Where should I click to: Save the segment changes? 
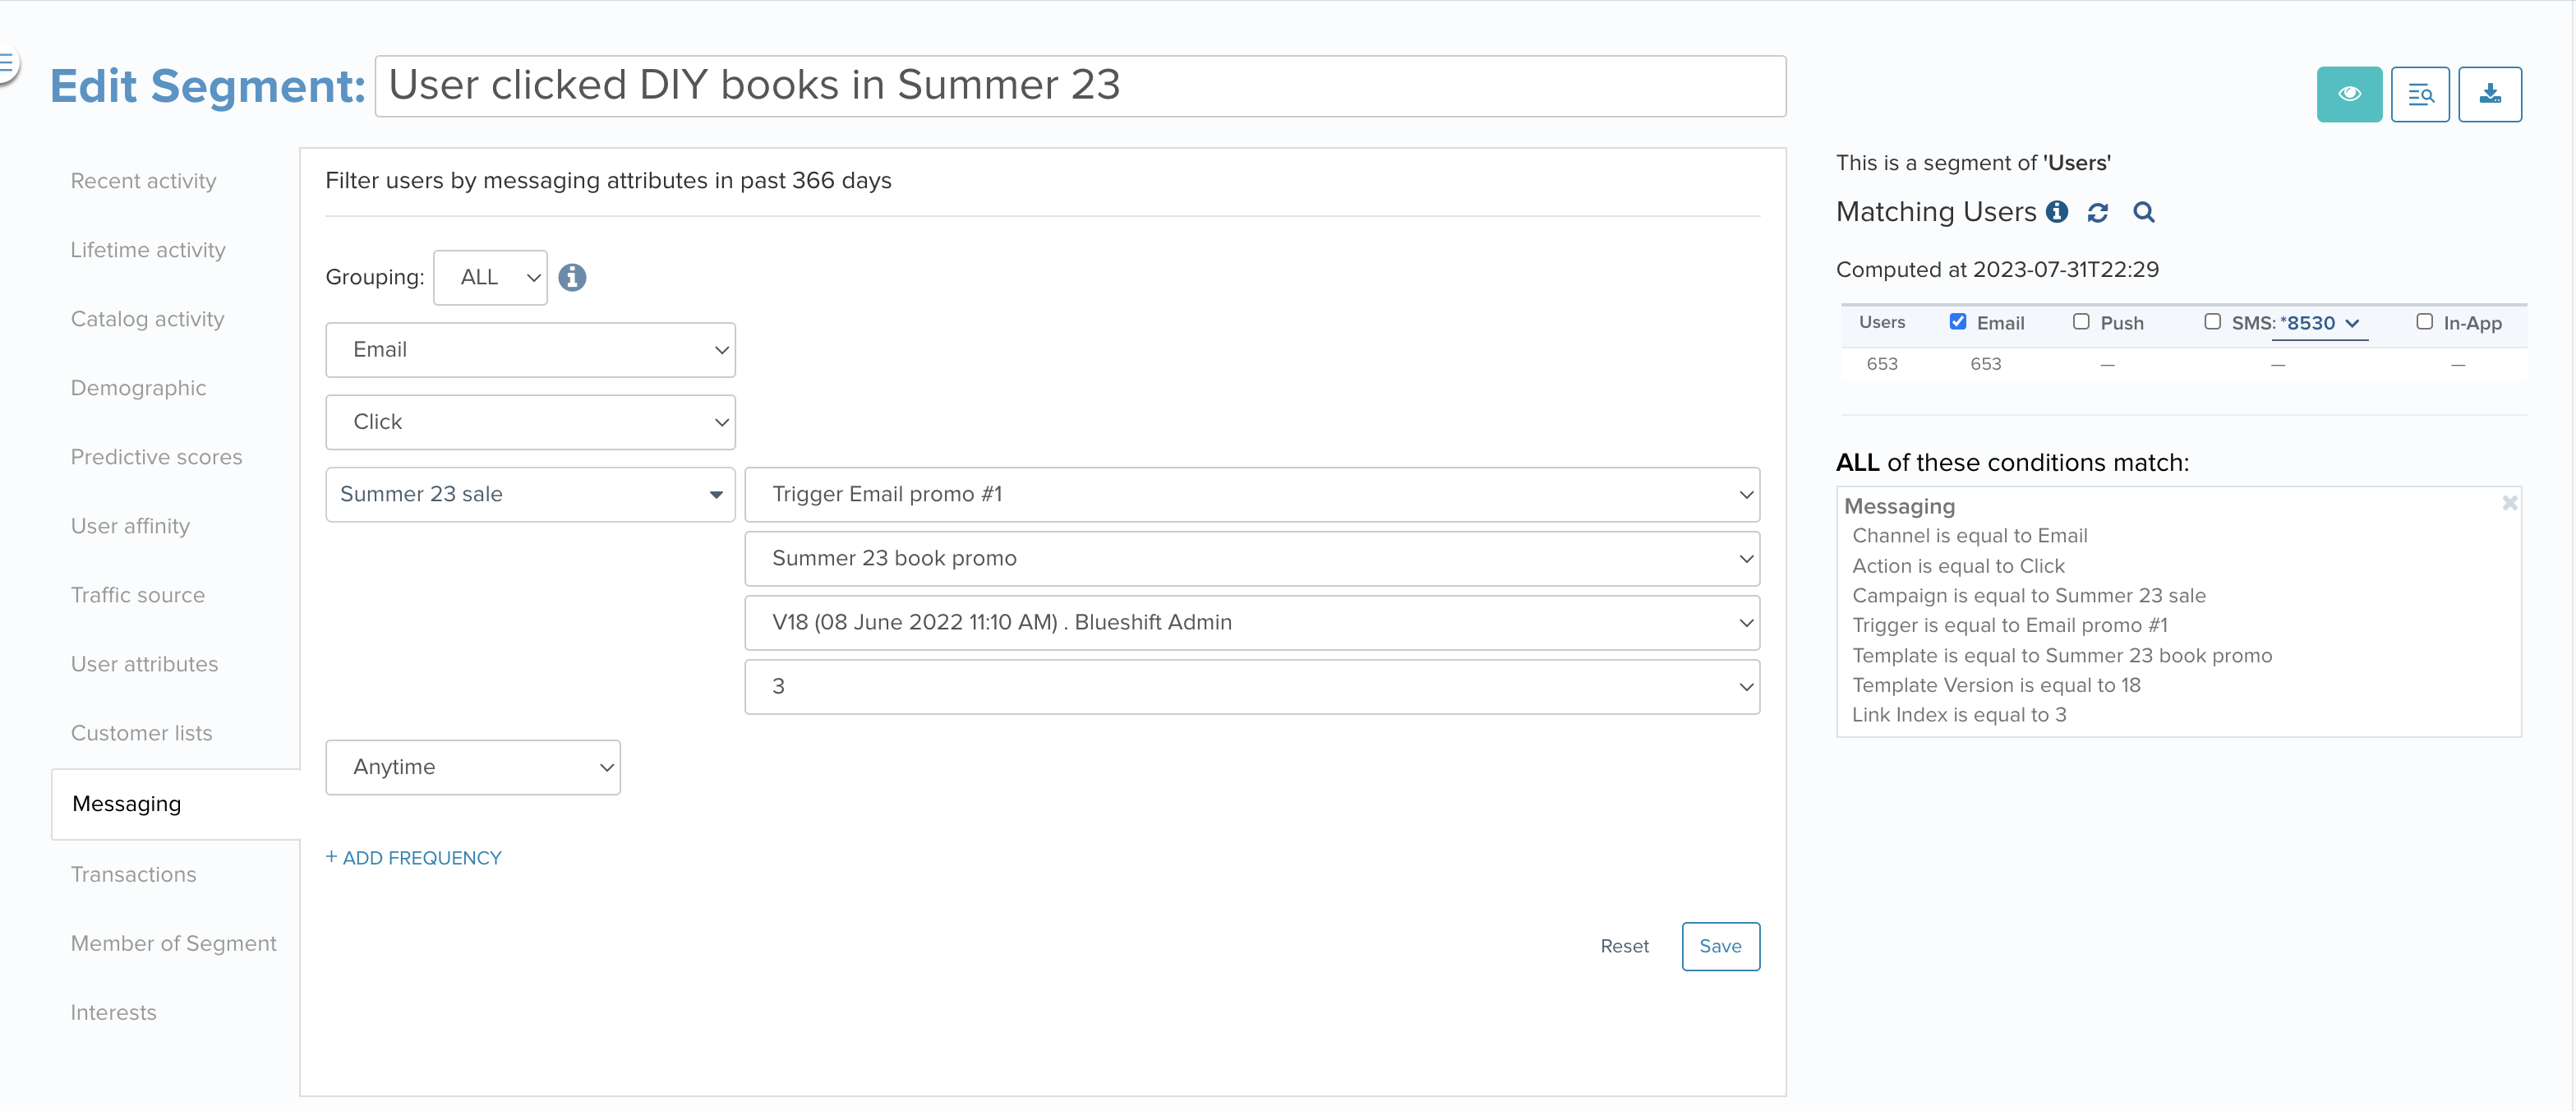point(1720,946)
